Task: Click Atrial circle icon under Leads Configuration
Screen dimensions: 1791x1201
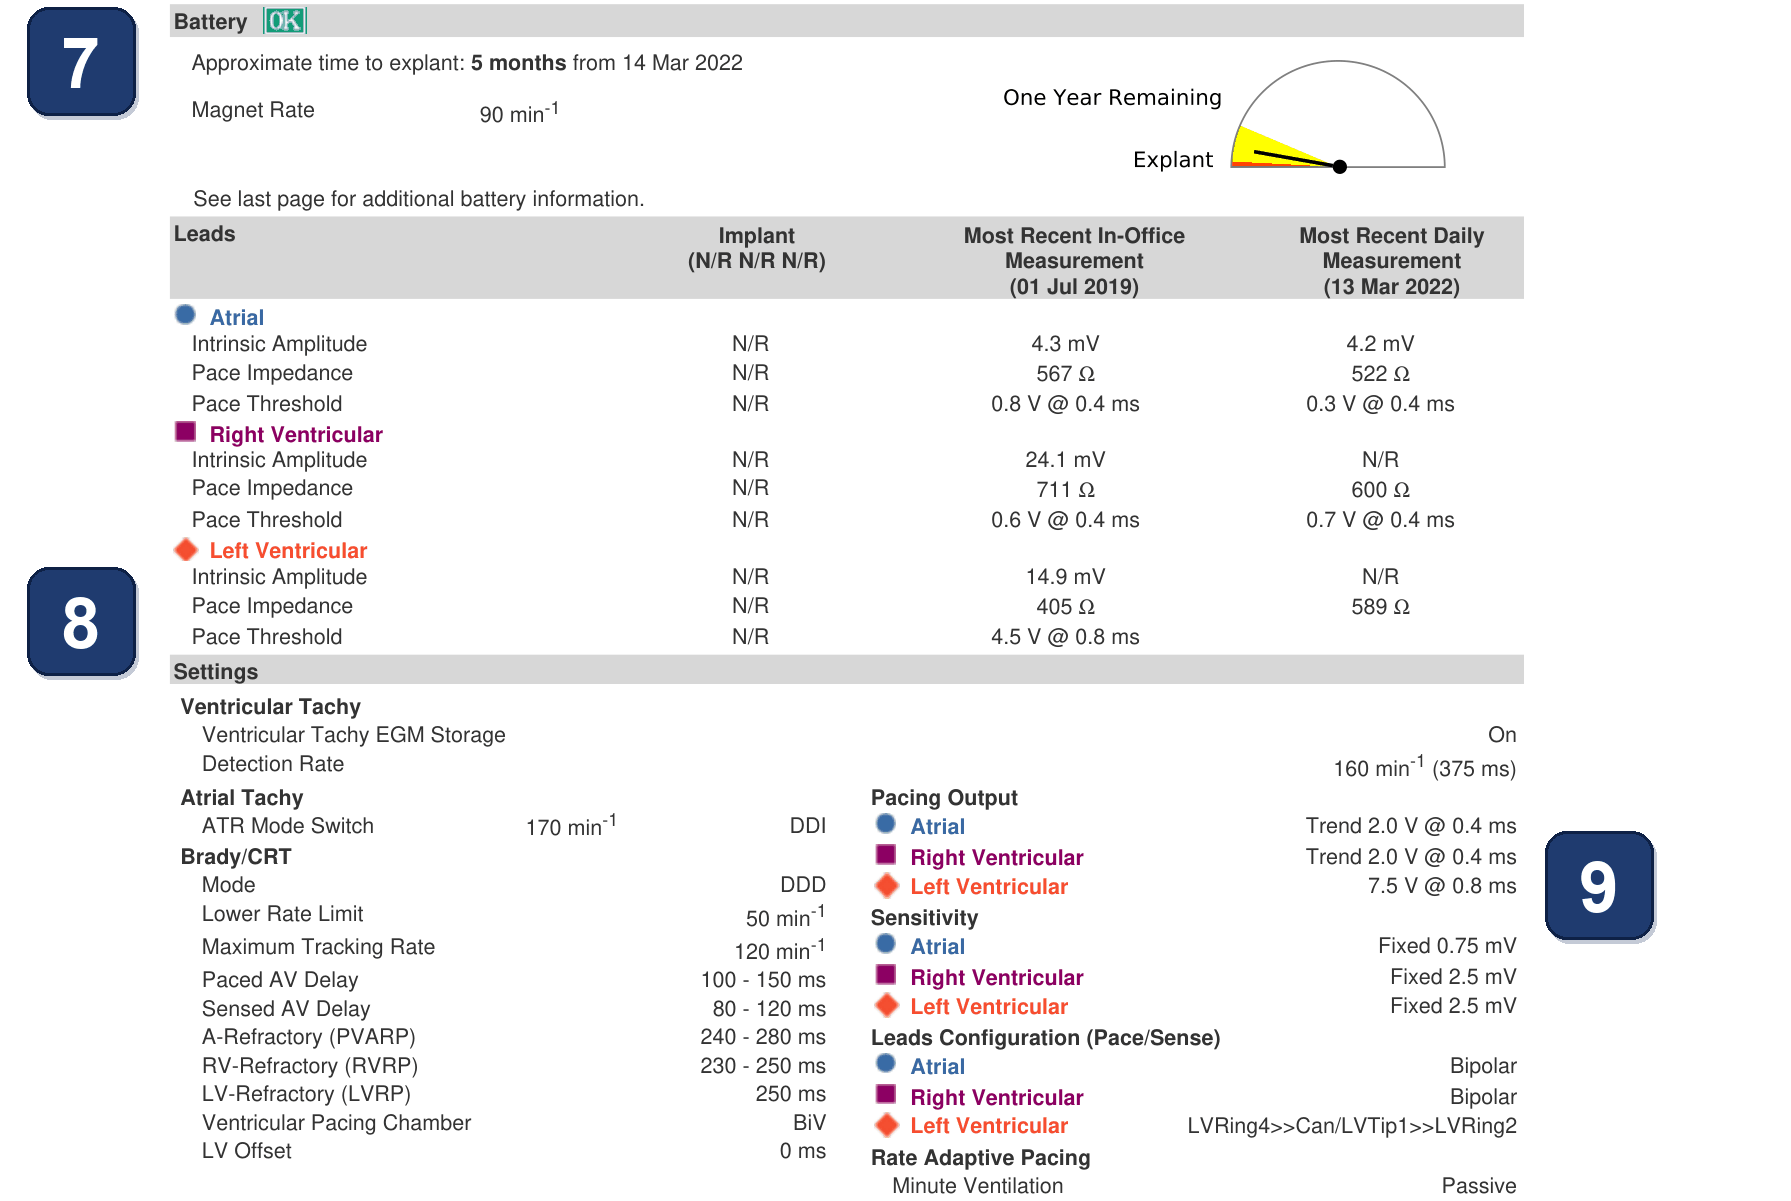Action: click(x=886, y=1064)
